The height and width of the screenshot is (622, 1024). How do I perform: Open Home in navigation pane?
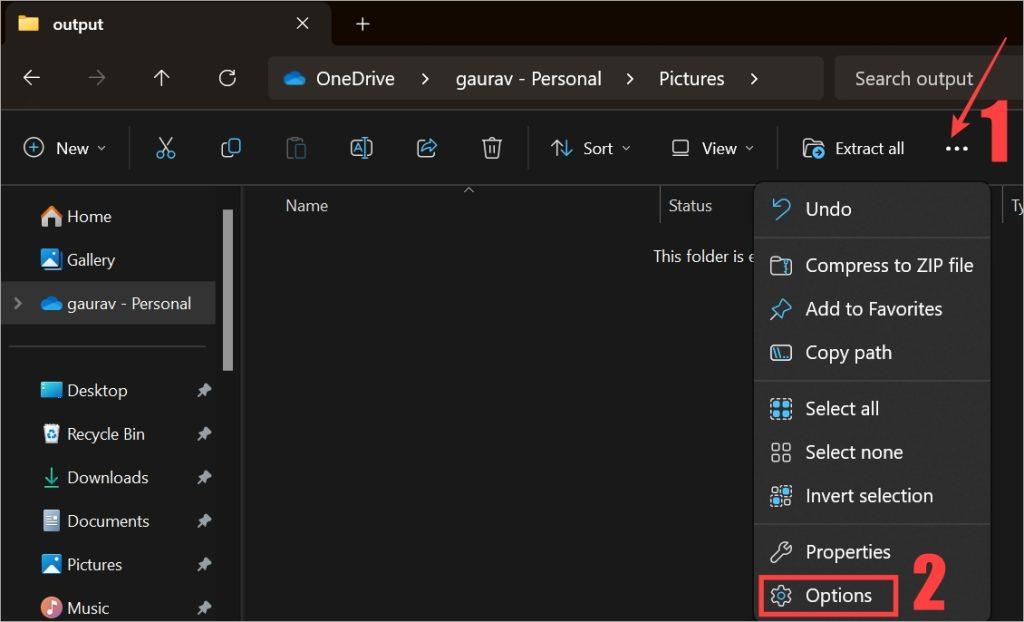(x=76, y=216)
